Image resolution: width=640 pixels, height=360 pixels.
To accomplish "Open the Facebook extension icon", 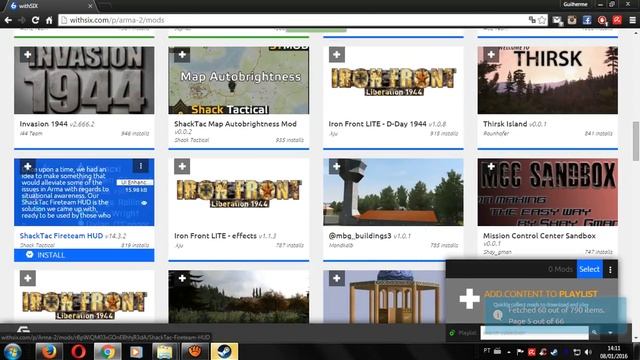I will click(587, 20).
